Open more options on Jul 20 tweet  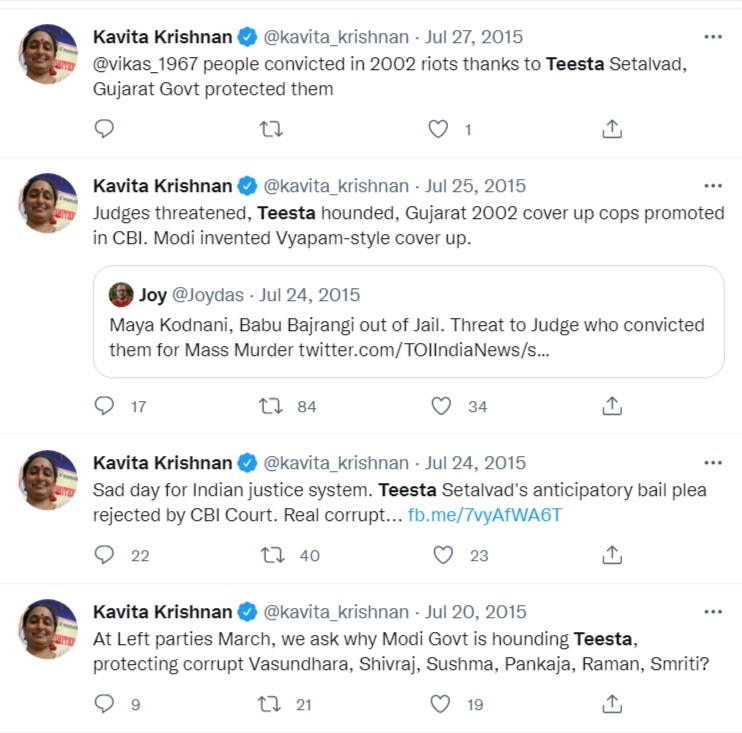coord(712,612)
